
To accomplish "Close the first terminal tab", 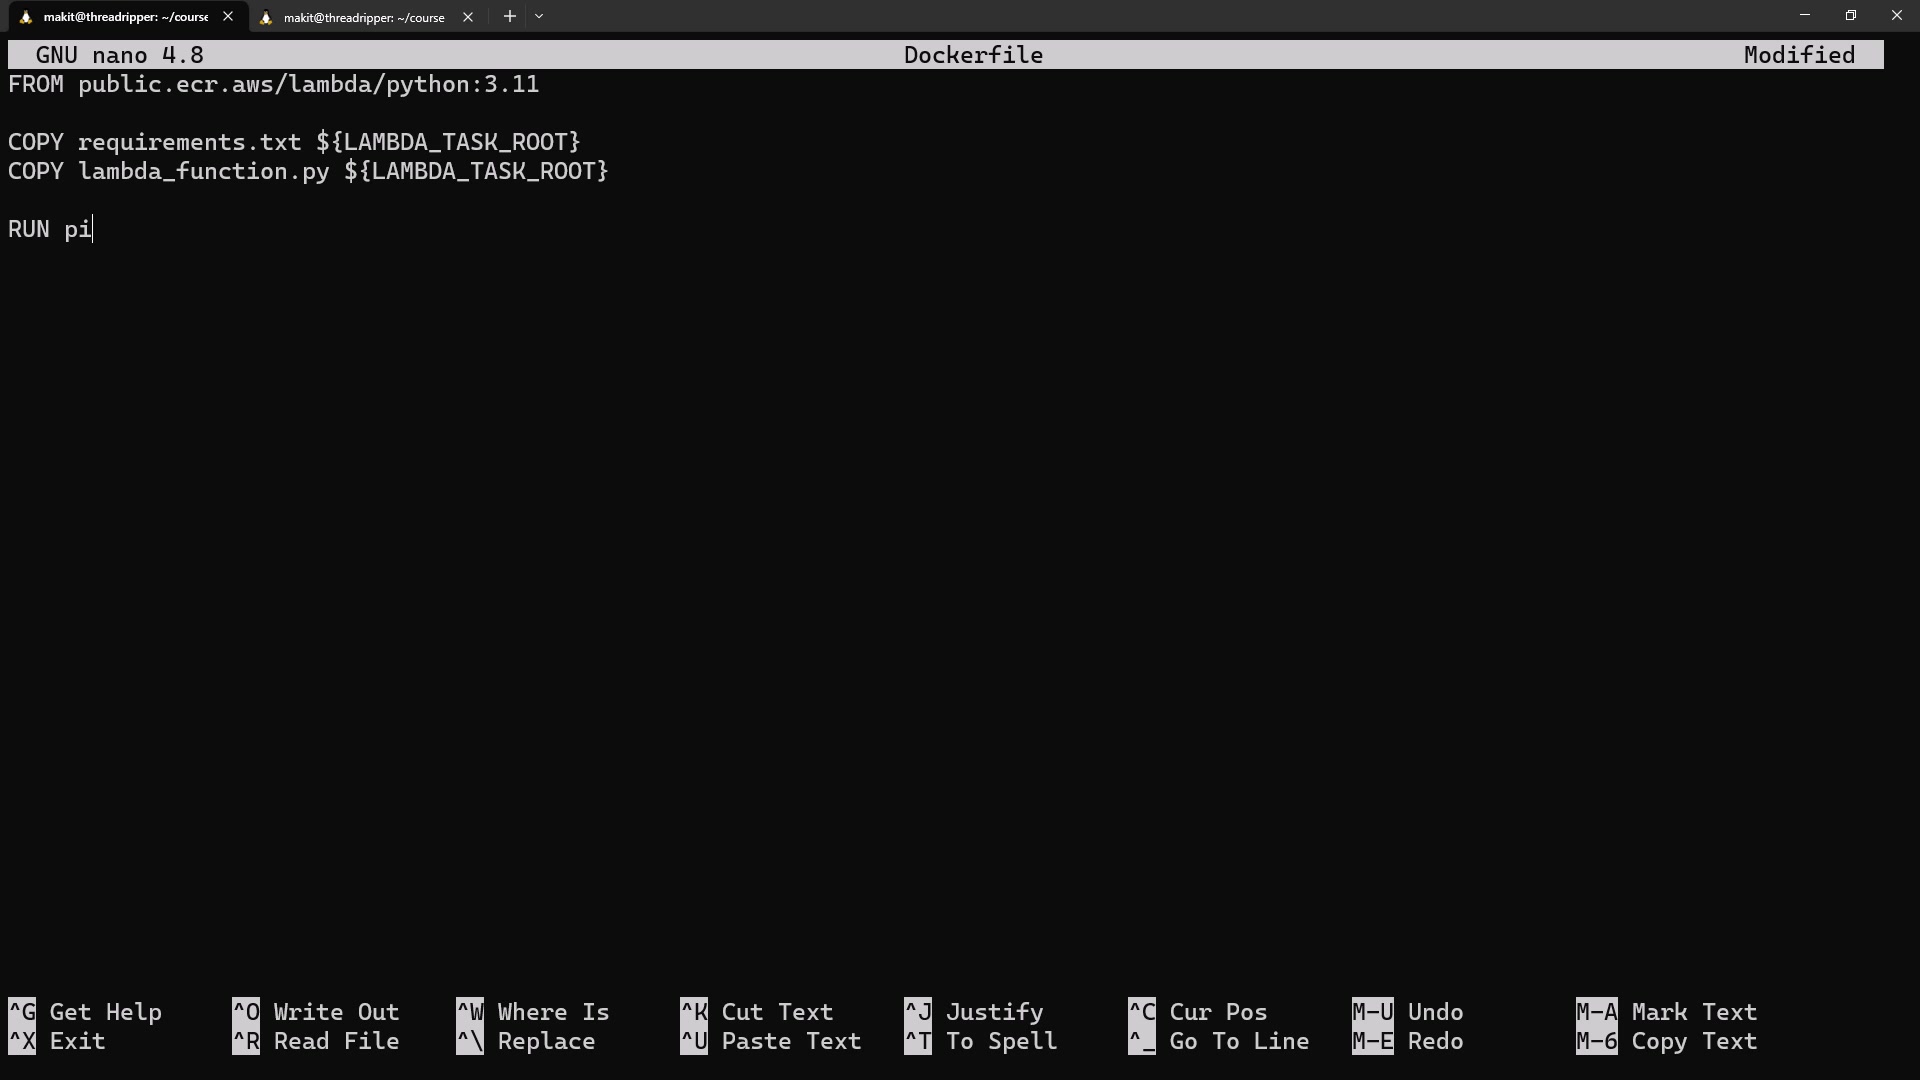I will (228, 16).
